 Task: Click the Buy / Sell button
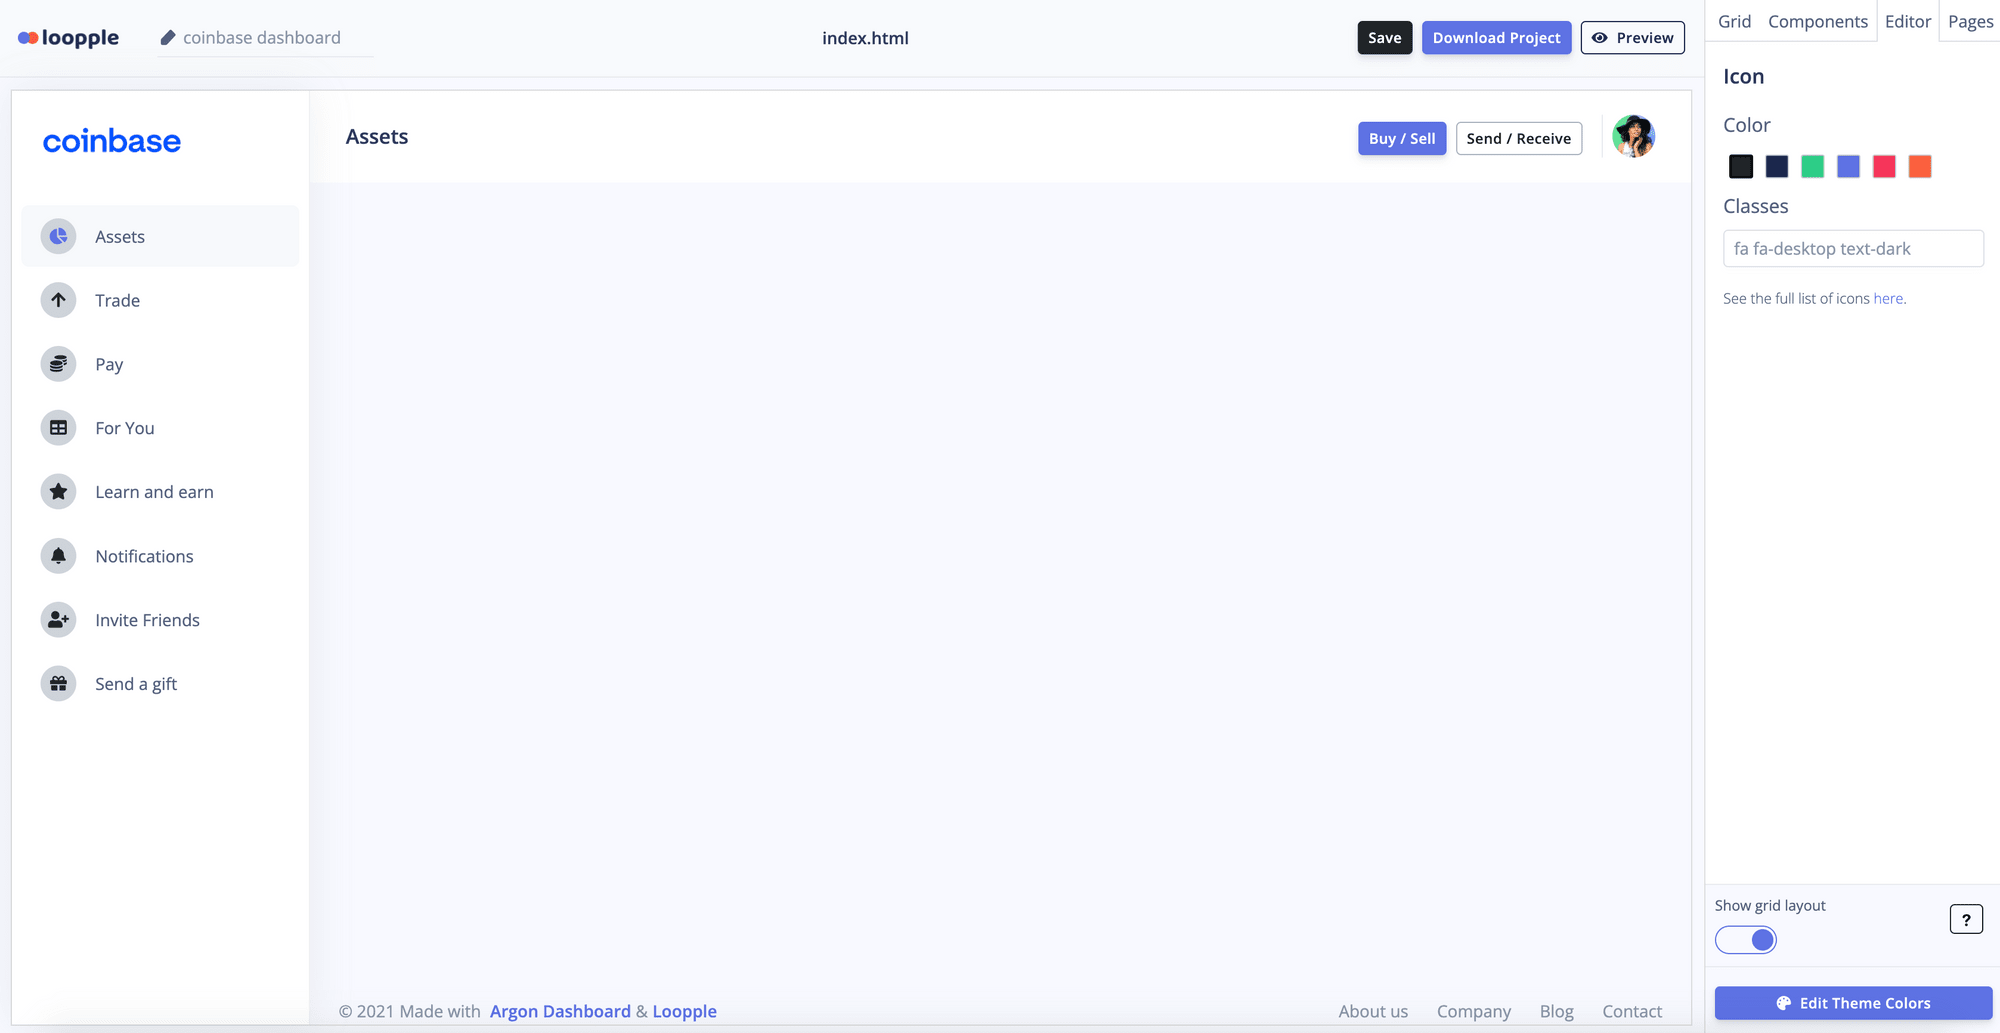tap(1402, 138)
